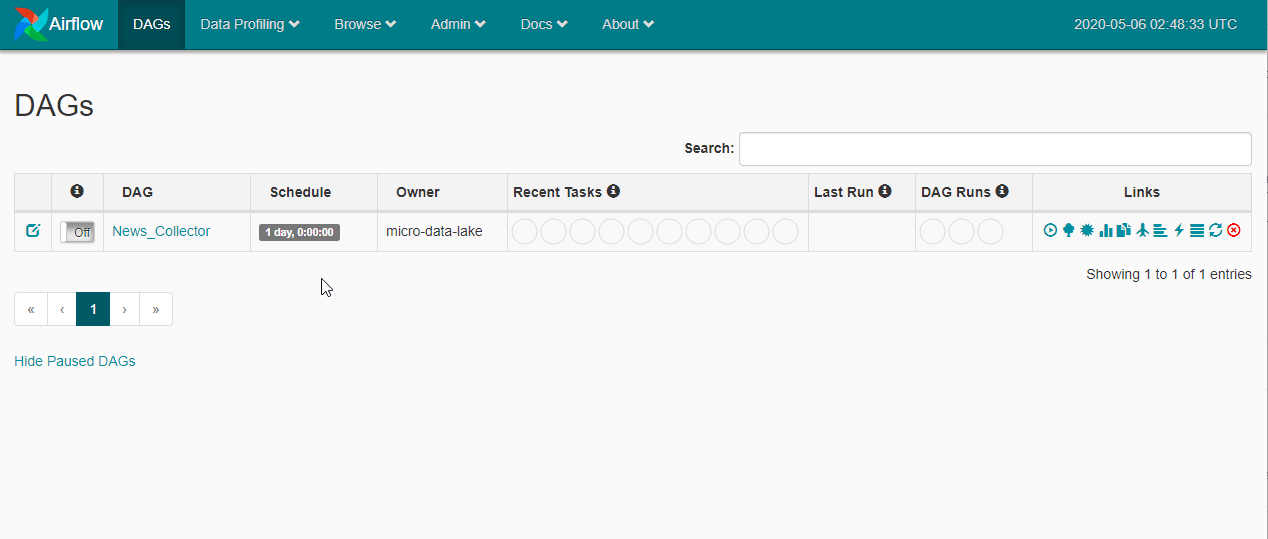
Task: Open Code View via the lightning bolt icon
Action: pos(1179,230)
